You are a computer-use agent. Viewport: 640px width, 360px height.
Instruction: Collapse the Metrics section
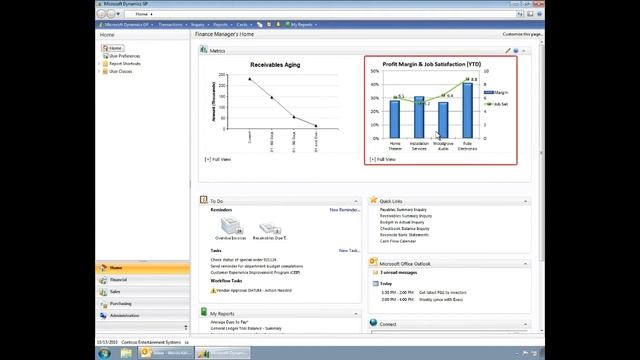click(524, 51)
